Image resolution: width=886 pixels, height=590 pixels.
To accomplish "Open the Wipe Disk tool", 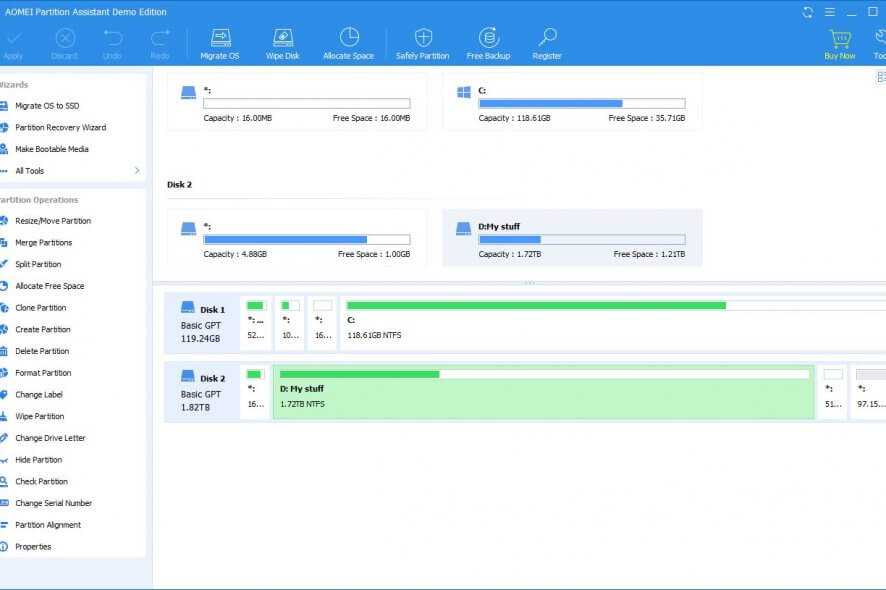I will click(283, 38).
